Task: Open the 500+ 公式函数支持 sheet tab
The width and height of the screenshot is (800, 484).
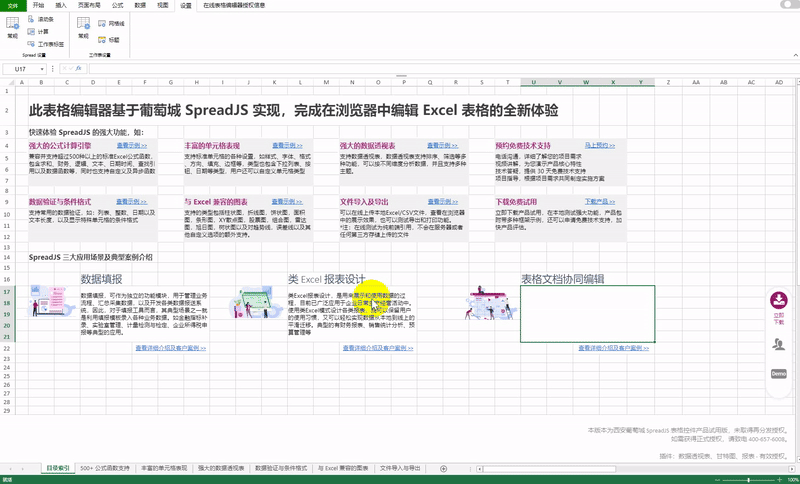Action: point(105,468)
